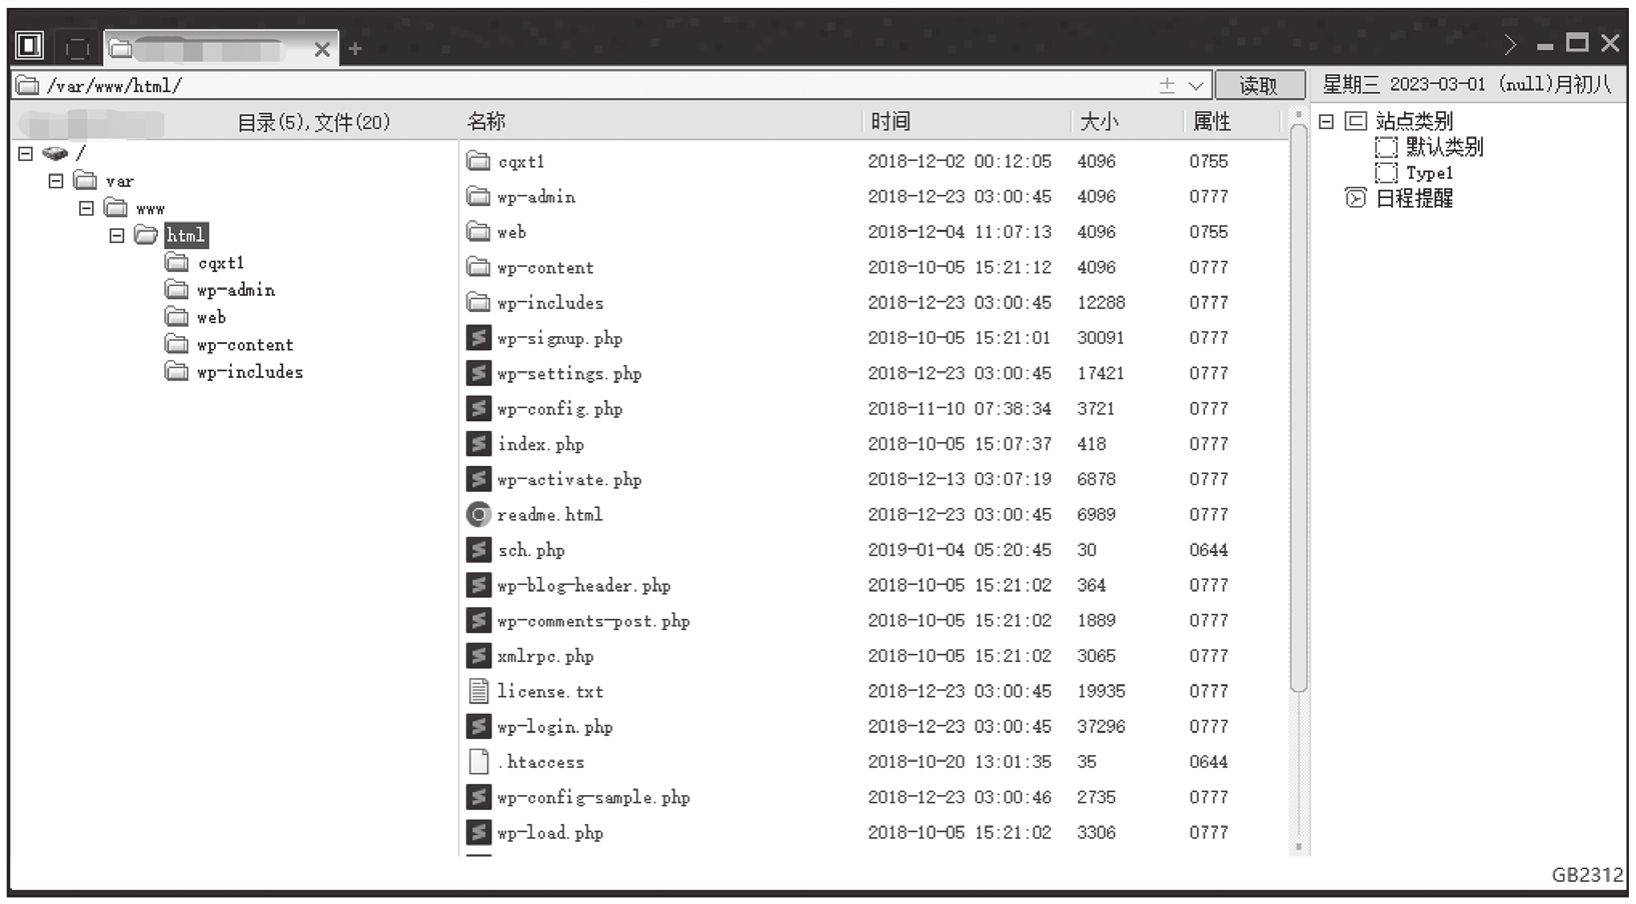Click .htaccess blank file icon
1636x904 pixels.
479,762
